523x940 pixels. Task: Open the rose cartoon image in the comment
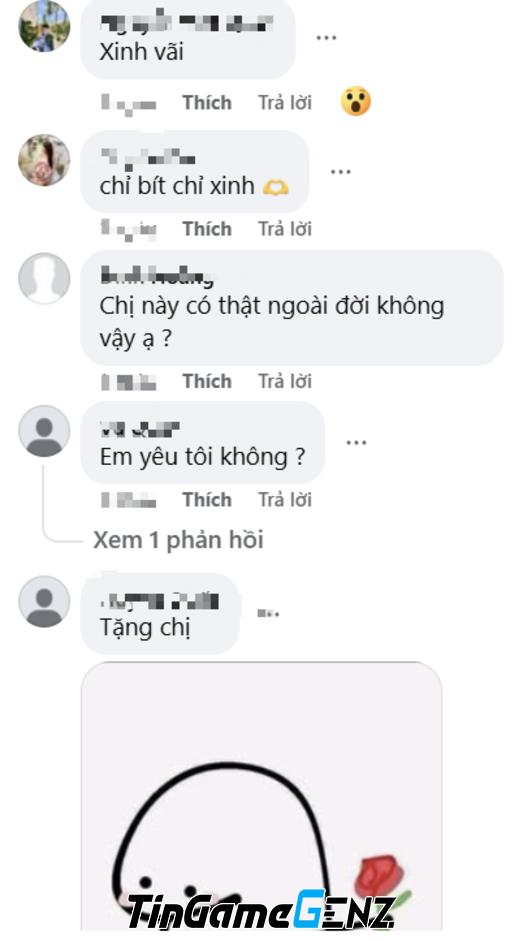pyautogui.click(x=262, y=797)
